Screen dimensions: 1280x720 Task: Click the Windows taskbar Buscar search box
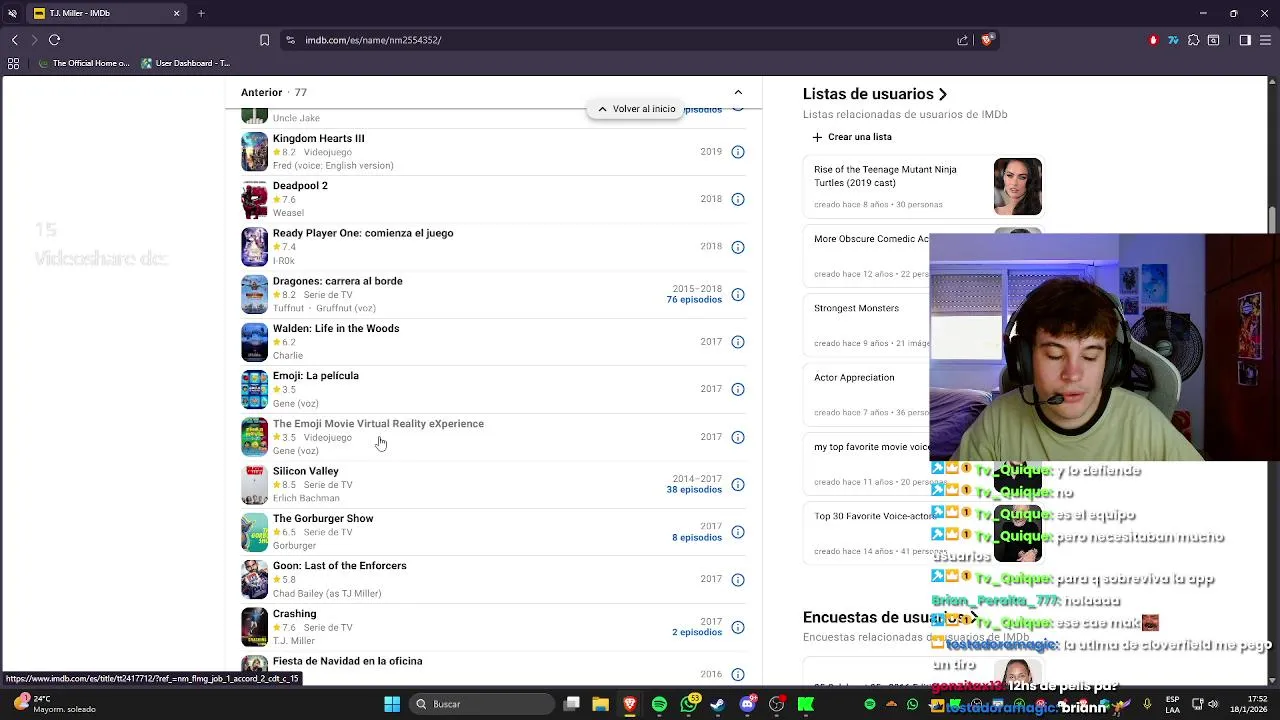point(484,704)
